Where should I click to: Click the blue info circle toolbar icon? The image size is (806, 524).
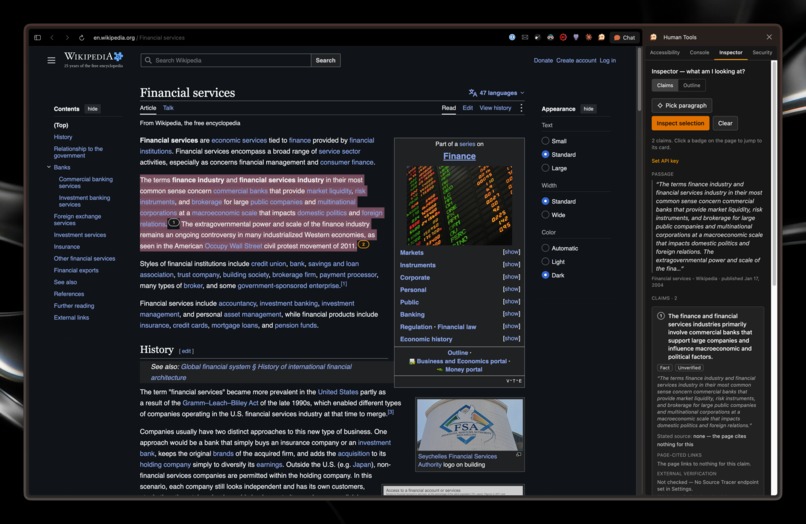tap(512, 38)
